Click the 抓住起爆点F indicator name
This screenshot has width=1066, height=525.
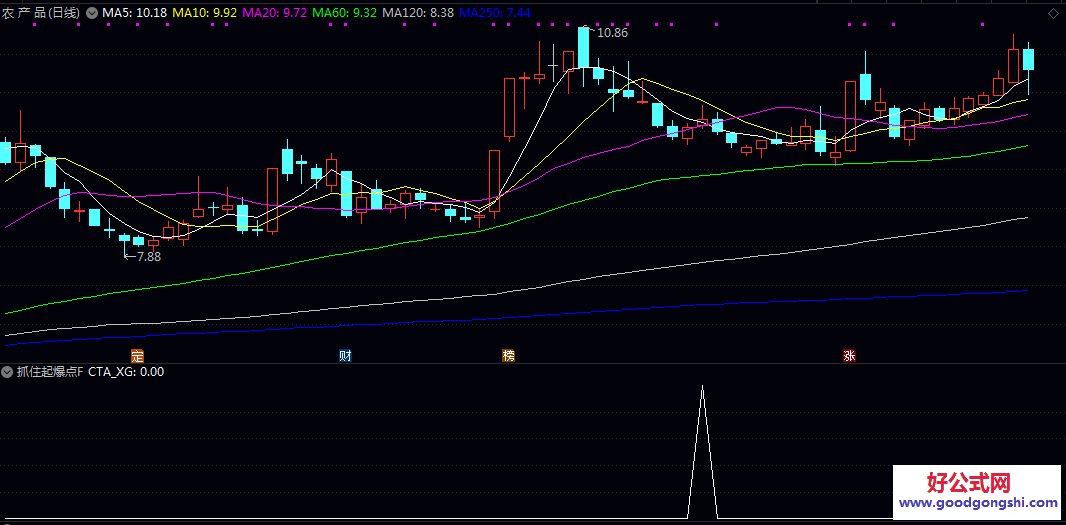[49, 372]
